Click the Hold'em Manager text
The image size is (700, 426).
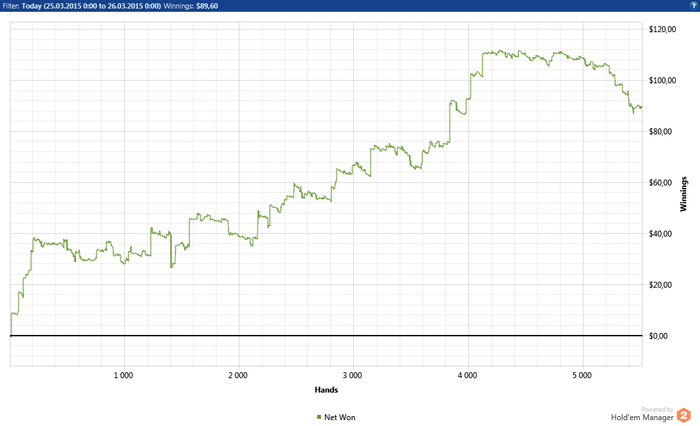642,418
